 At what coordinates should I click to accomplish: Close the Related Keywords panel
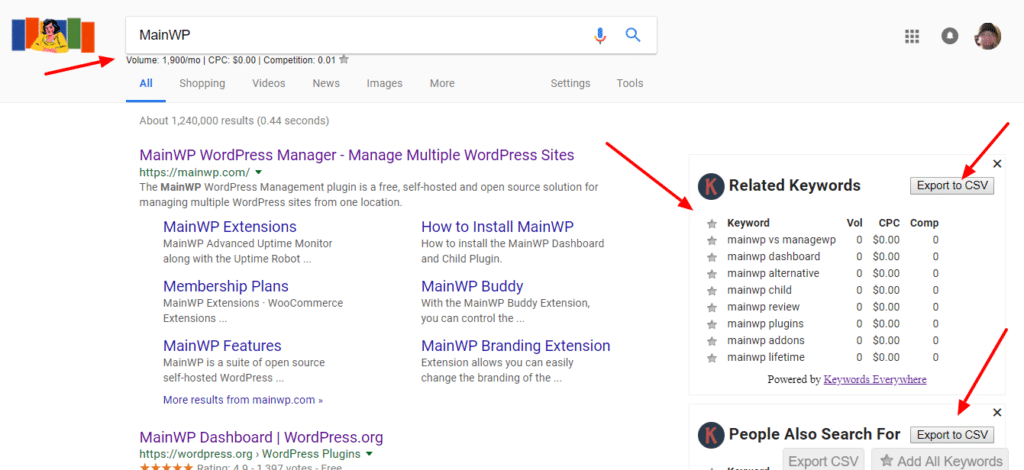[x=997, y=164]
